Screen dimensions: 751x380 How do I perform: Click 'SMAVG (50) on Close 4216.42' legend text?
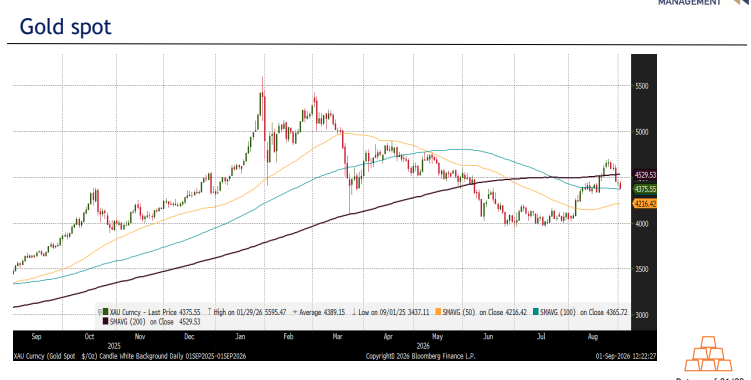(x=484, y=312)
